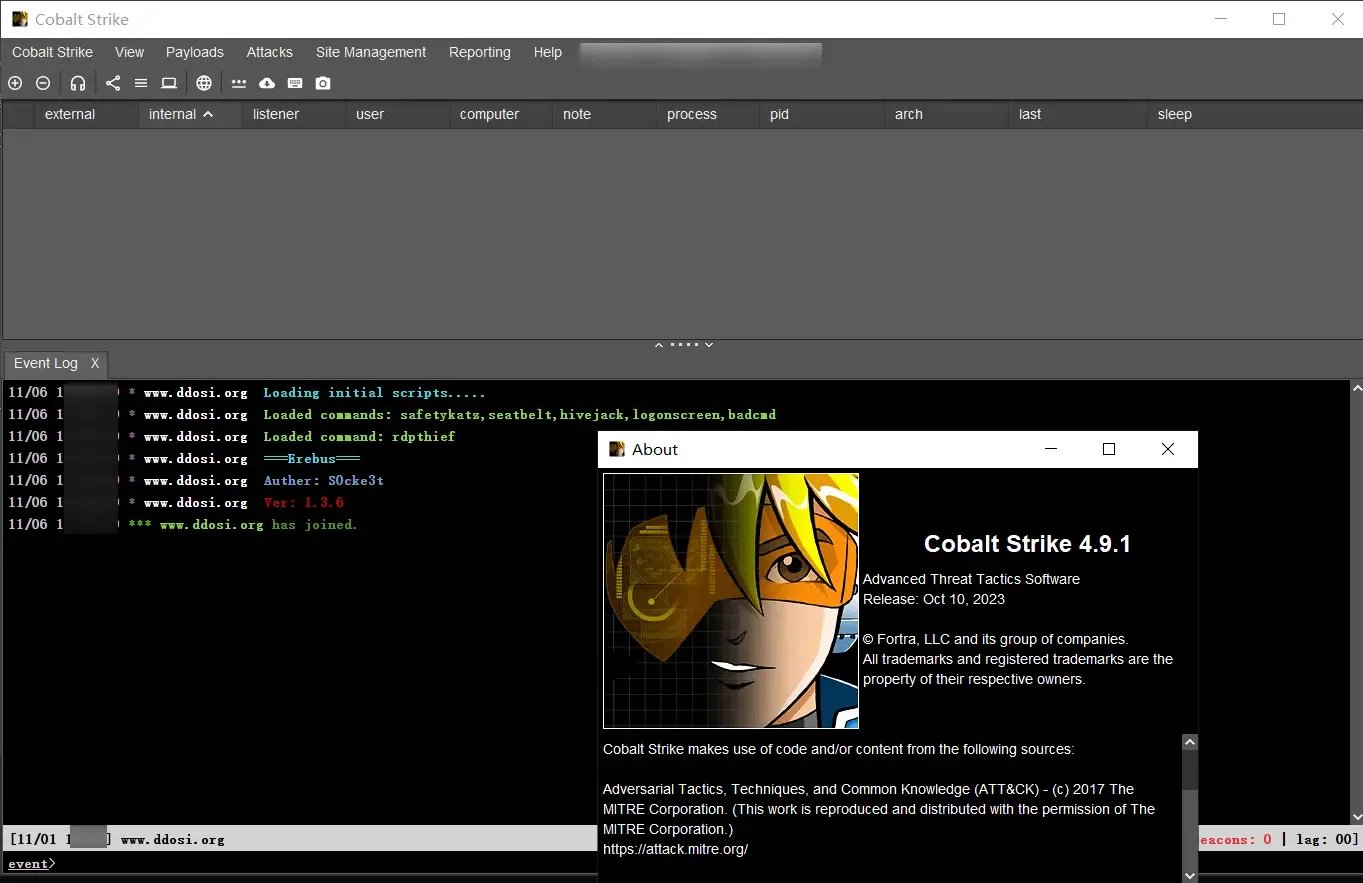Screen dimensions: 1363x883
Task: View screenshots with camera icon
Action: (323, 83)
